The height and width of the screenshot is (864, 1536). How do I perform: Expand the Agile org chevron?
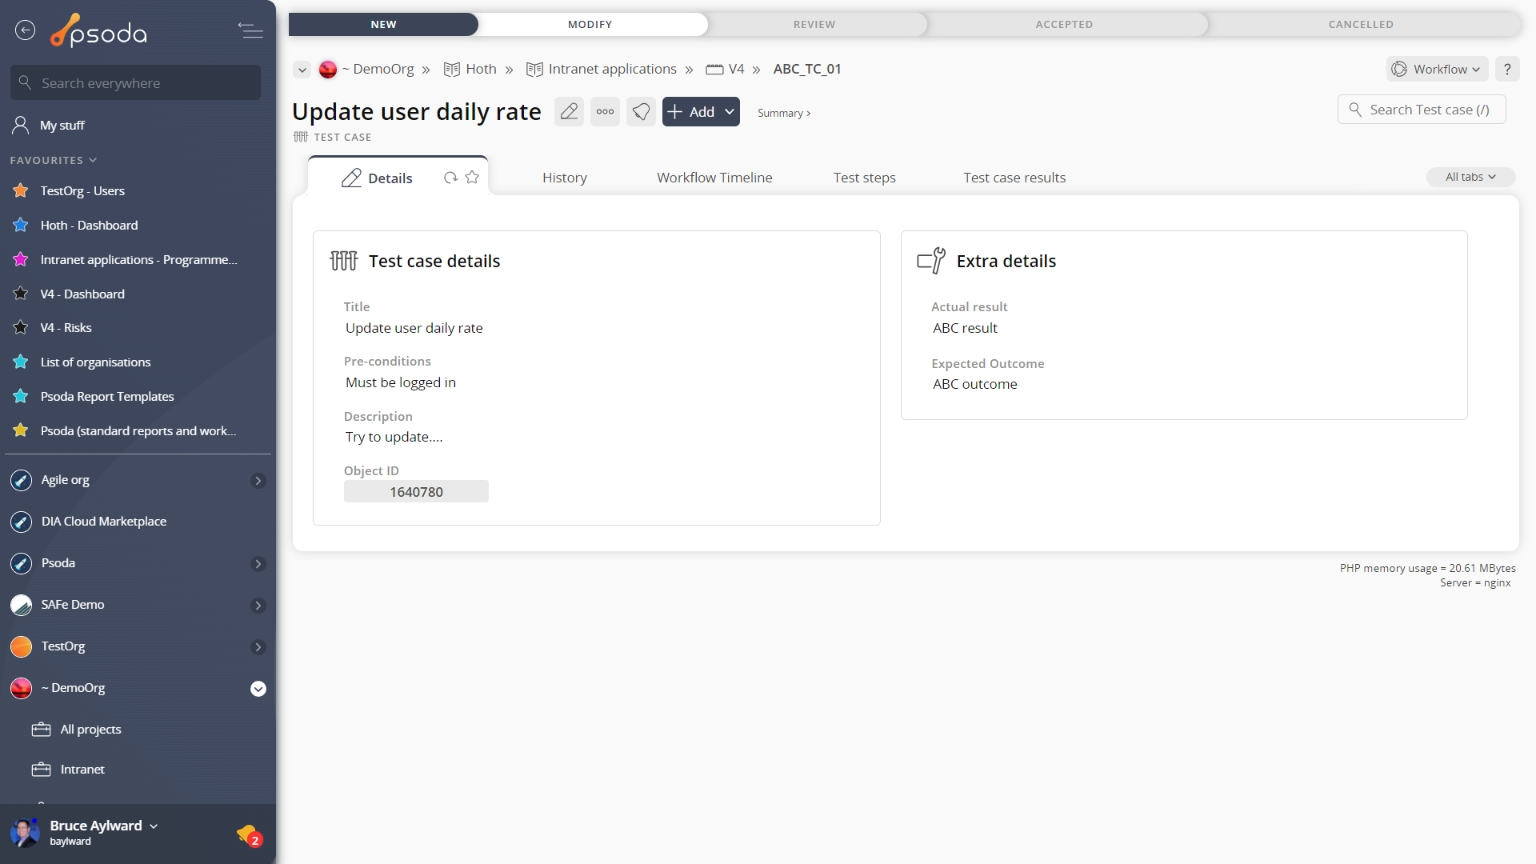(x=258, y=481)
